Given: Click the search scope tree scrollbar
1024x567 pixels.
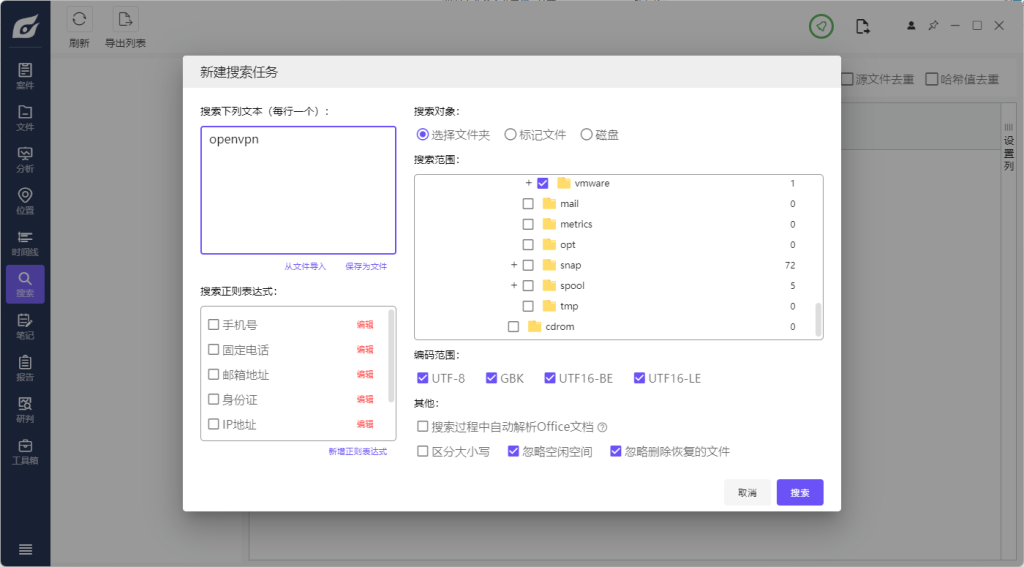Looking at the screenshot, I should pyautogui.click(x=818, y=319).
